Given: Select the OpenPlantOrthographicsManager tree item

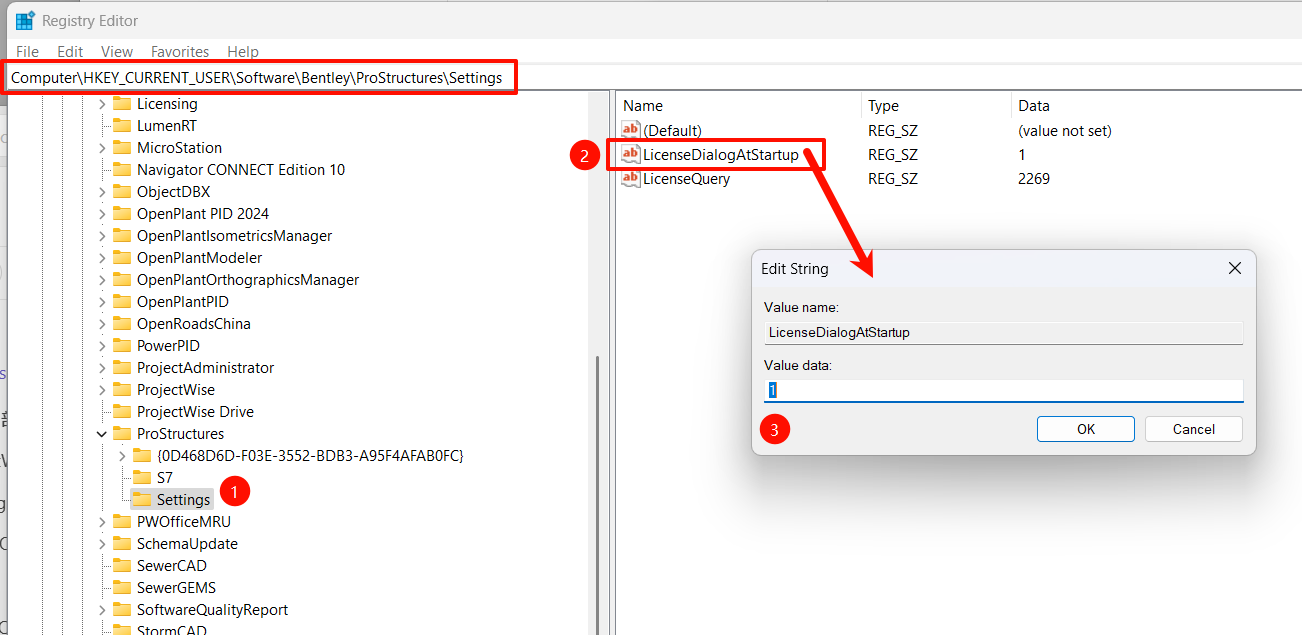Looking at the screenshot, I should pyautogui.click(x=248, y=280).
